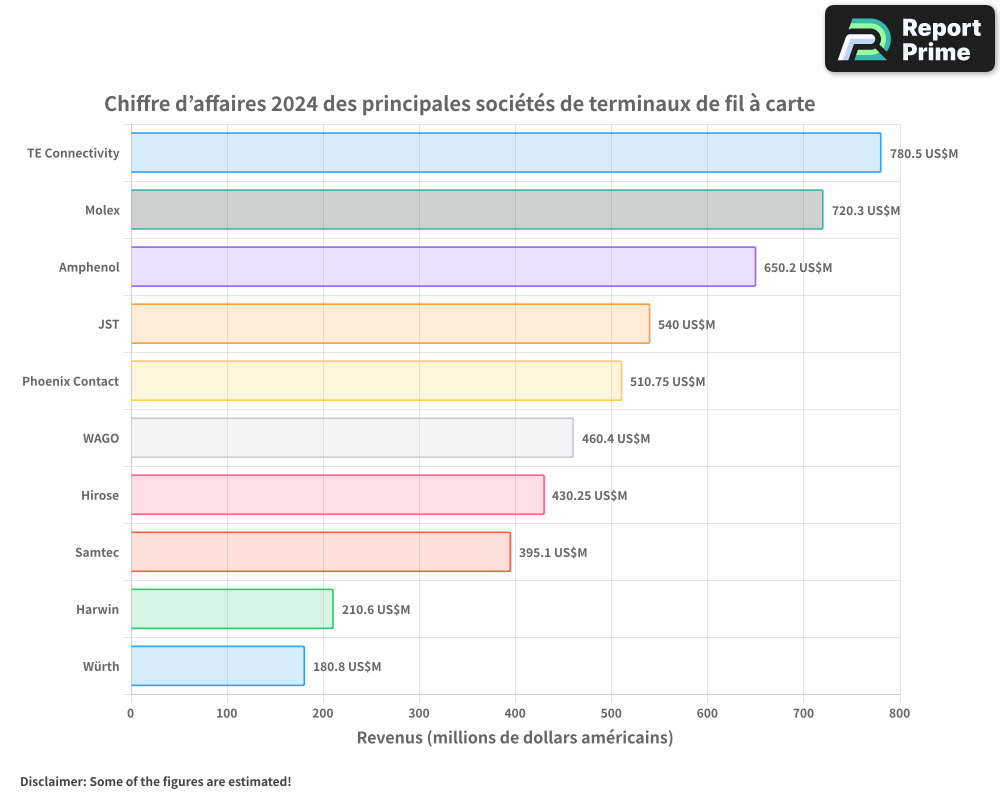Screen dimensions: 1000x800
Task: Click the WAGO light gray bar
Action: 352,438
